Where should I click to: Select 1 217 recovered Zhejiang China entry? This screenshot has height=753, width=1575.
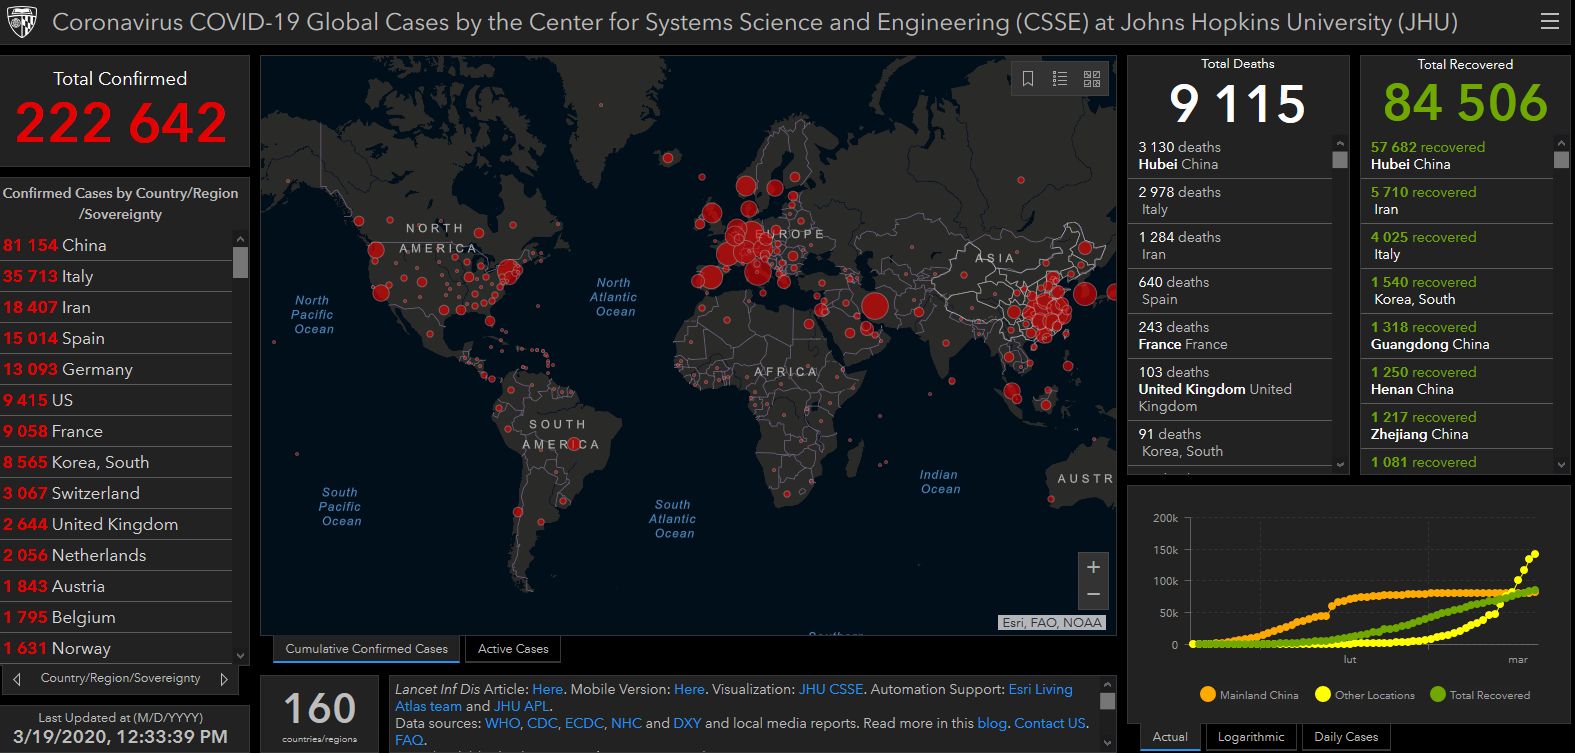pyautogui.click(x=1457, y=426)
